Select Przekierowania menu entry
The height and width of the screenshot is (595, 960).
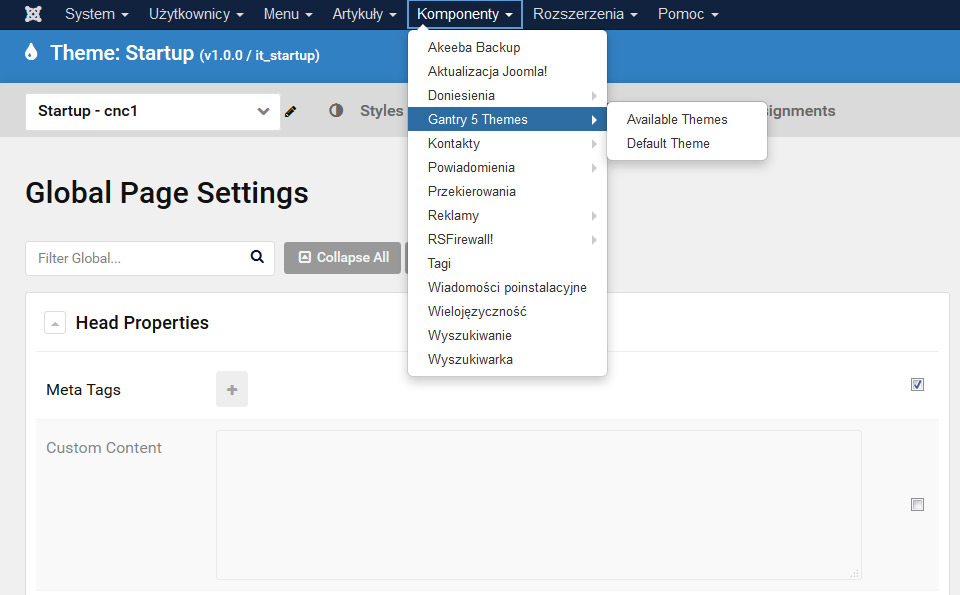(x=507, y=192)
